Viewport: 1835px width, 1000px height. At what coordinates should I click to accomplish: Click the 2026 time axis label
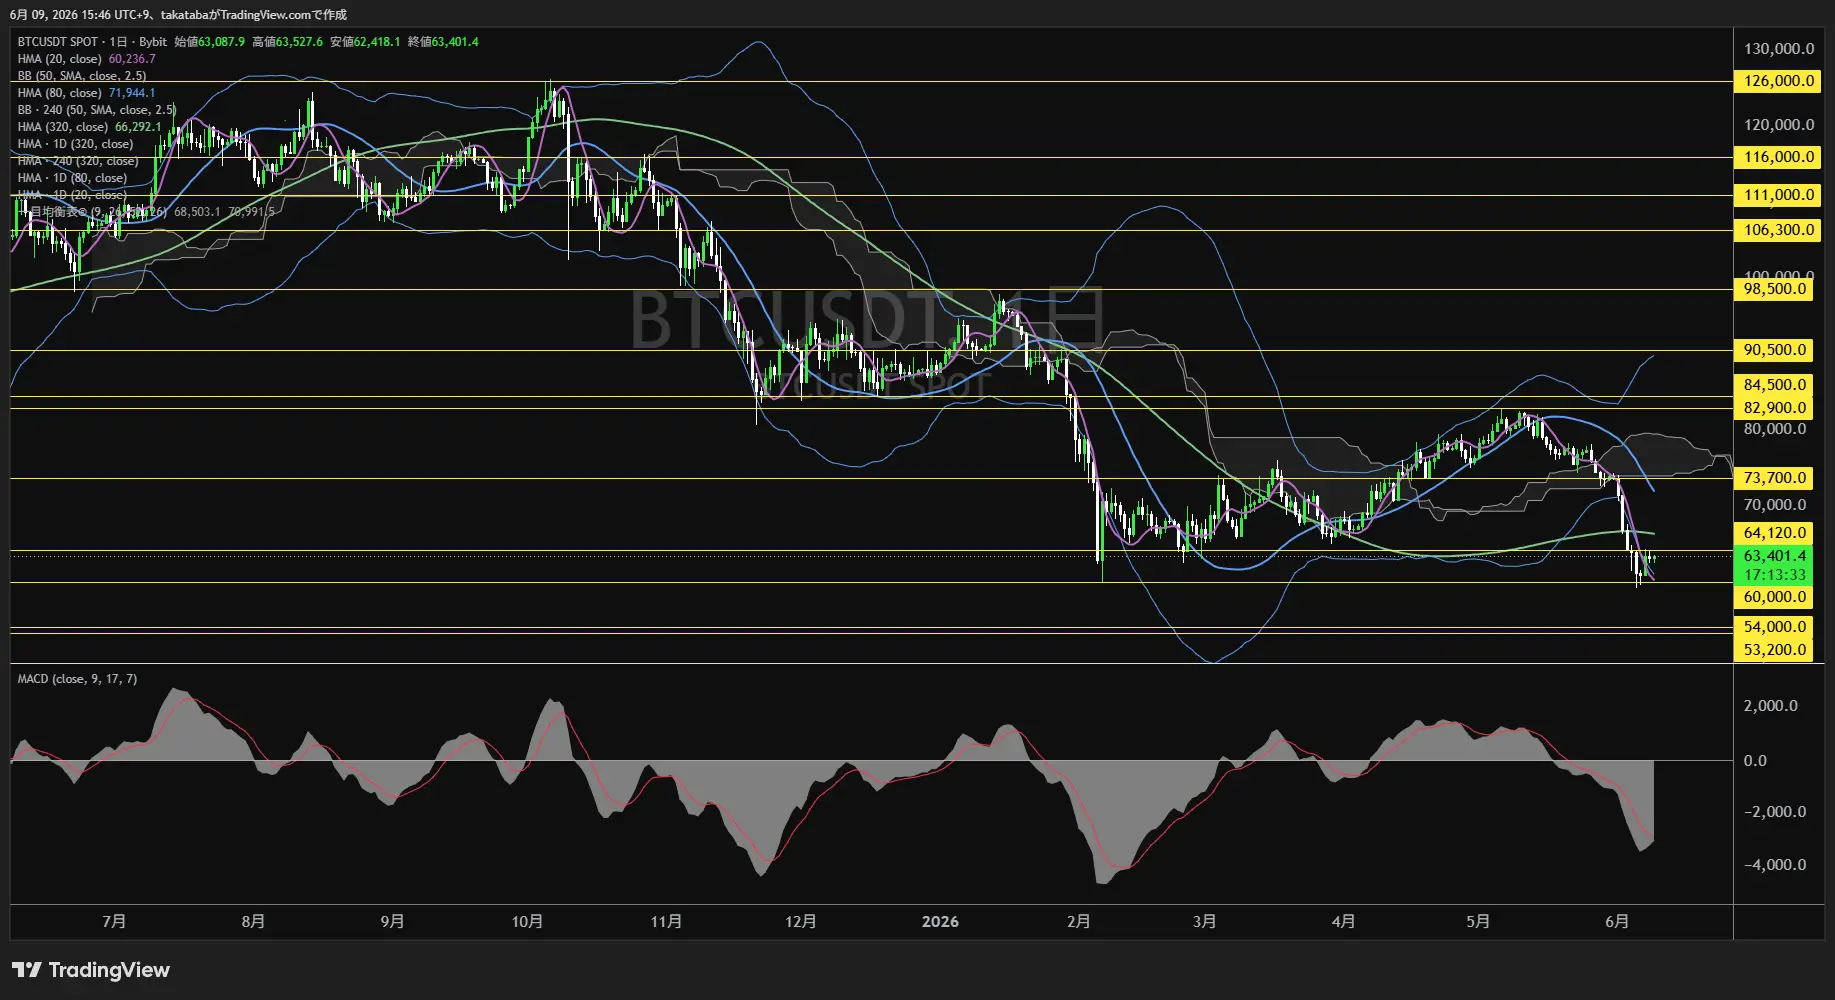point(940,922)
